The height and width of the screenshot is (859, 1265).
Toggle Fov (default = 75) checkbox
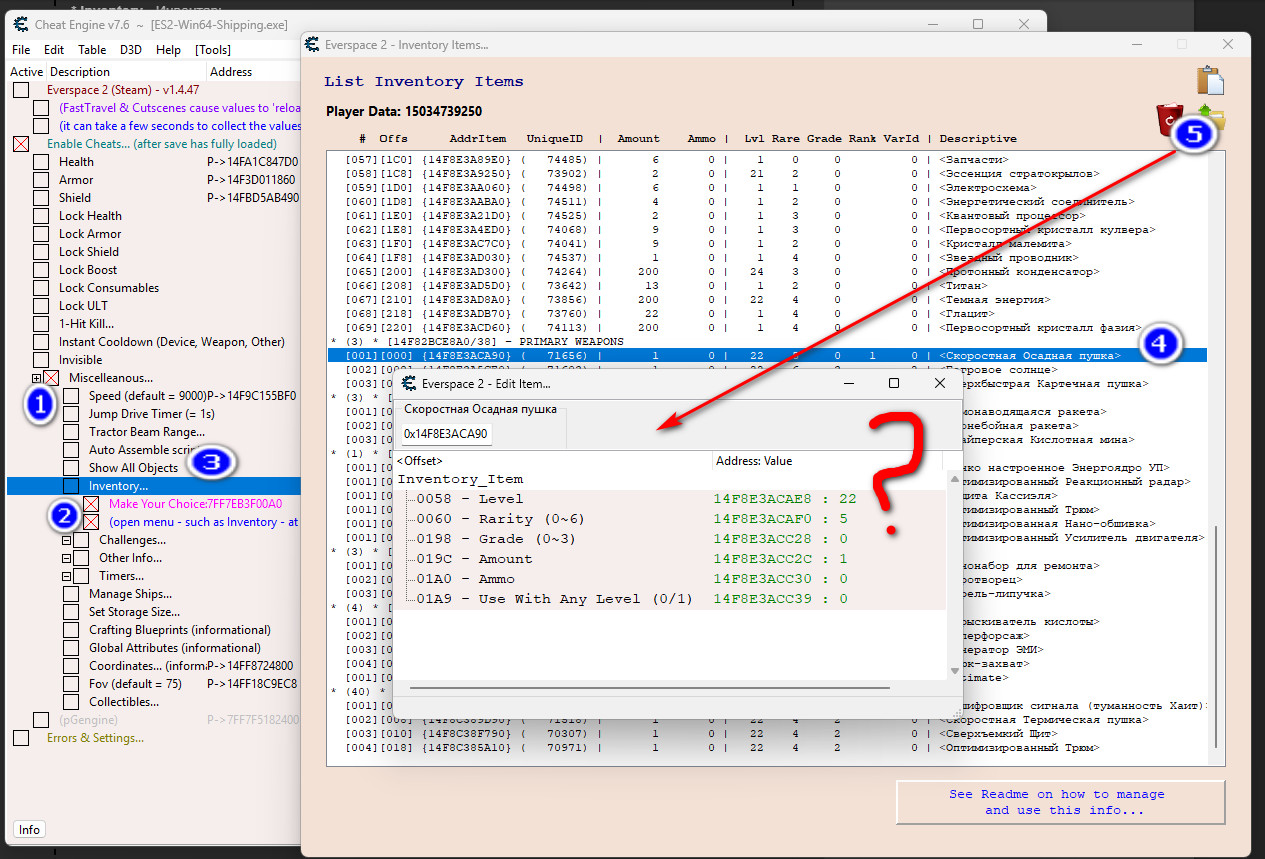tap(71, 684)
